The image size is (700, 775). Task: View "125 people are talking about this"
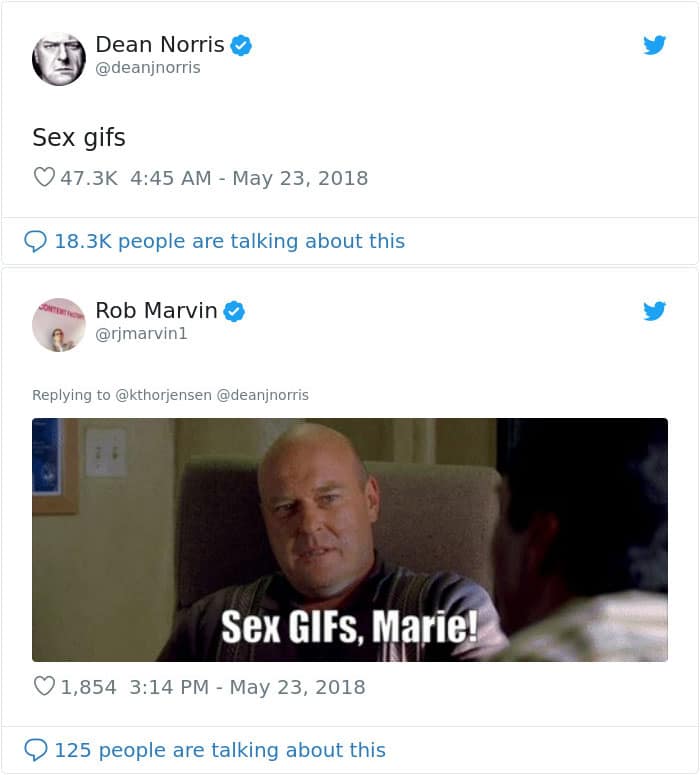[219, 750]
